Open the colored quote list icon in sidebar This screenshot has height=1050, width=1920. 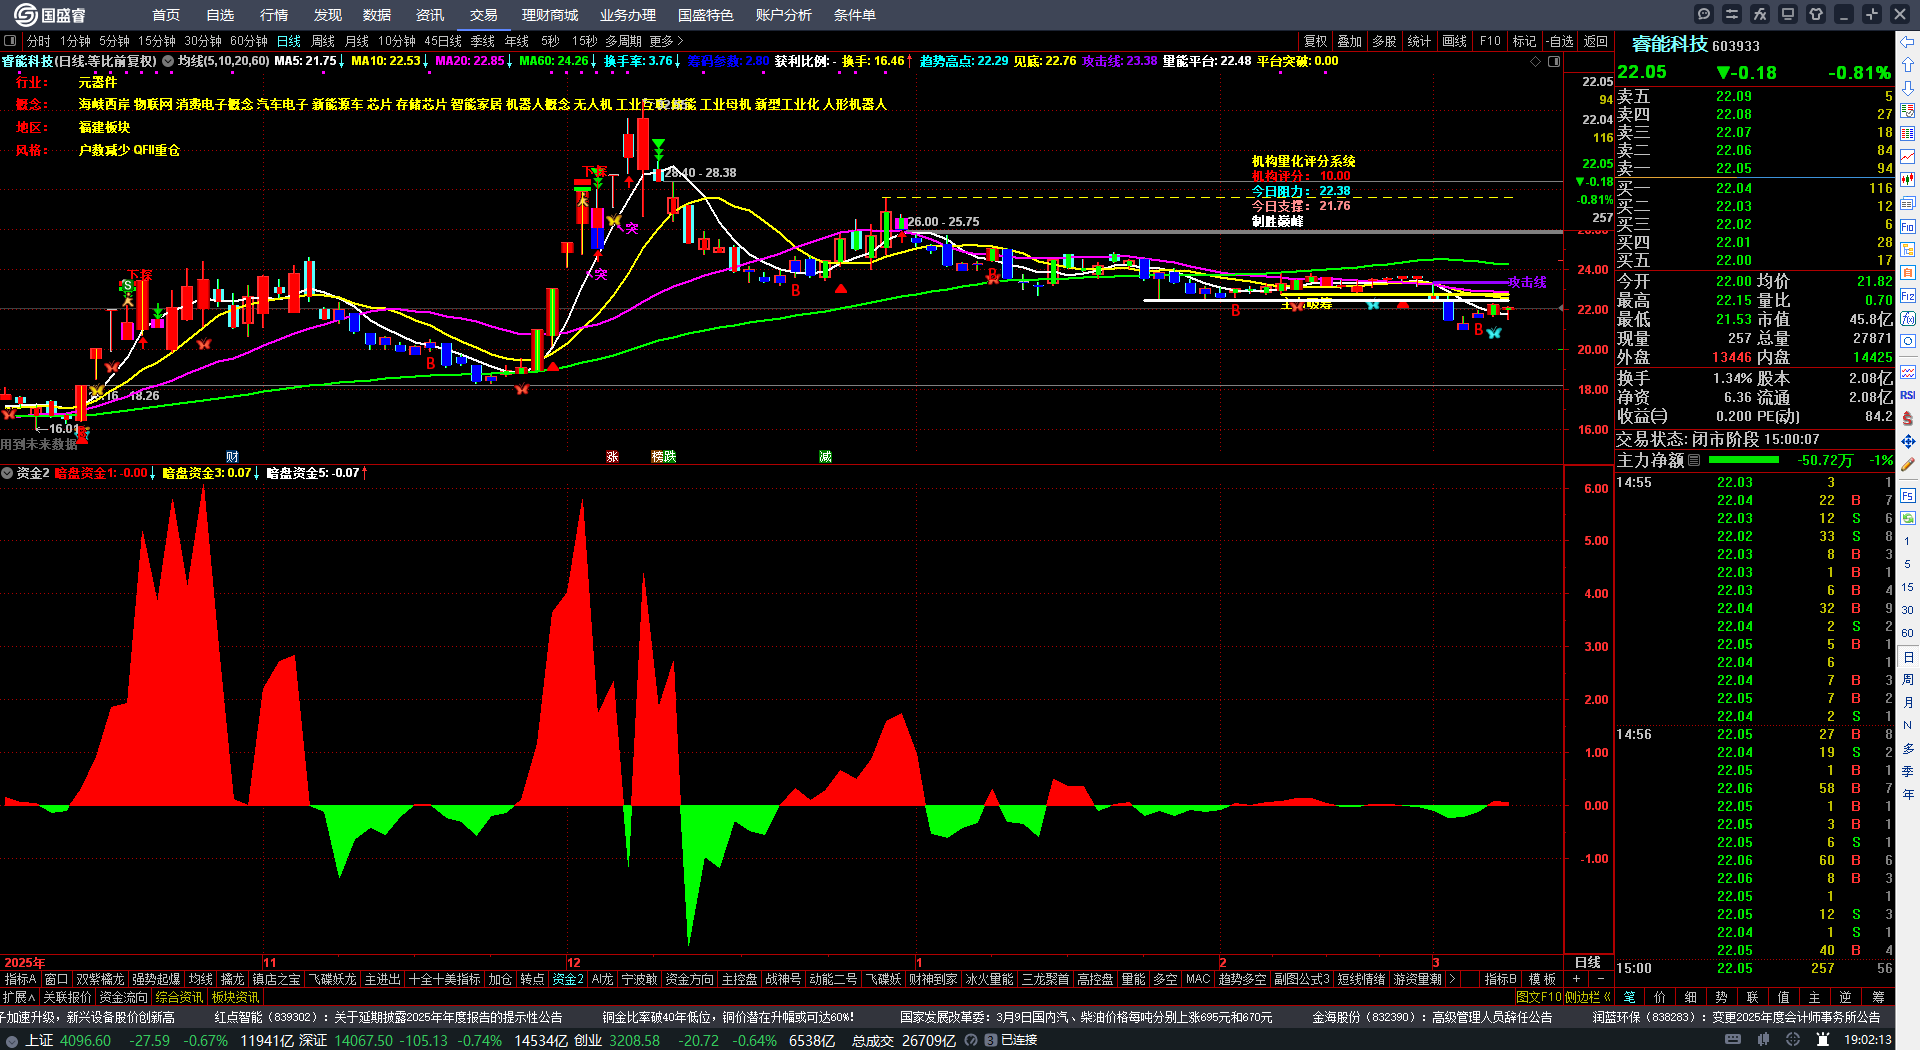(1908, 133)
